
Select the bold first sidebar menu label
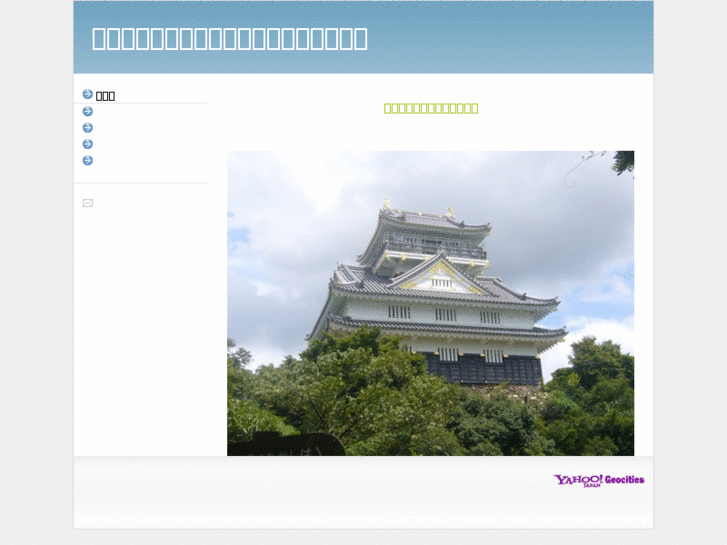[x=105, y=96]
